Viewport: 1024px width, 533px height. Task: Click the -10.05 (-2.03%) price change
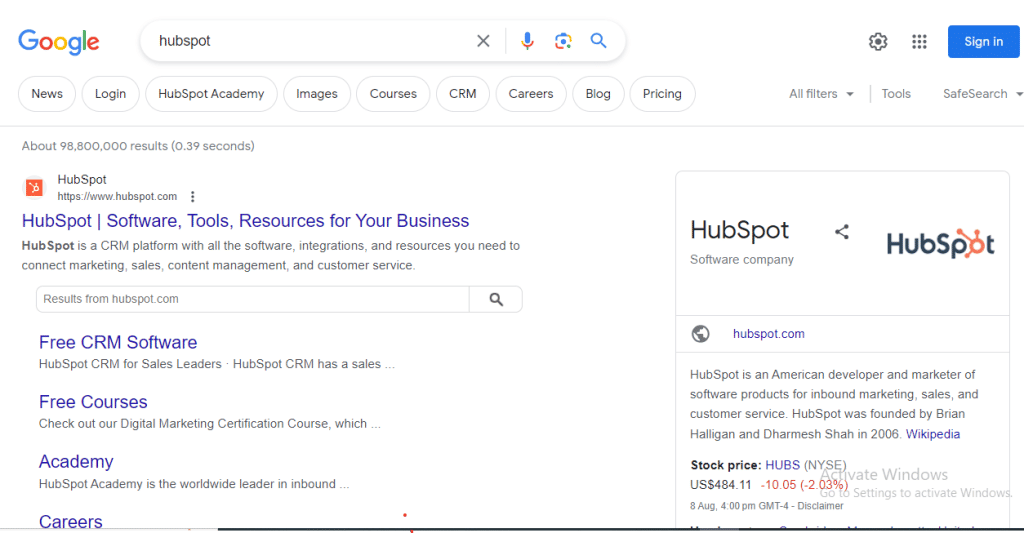point(804,485)
